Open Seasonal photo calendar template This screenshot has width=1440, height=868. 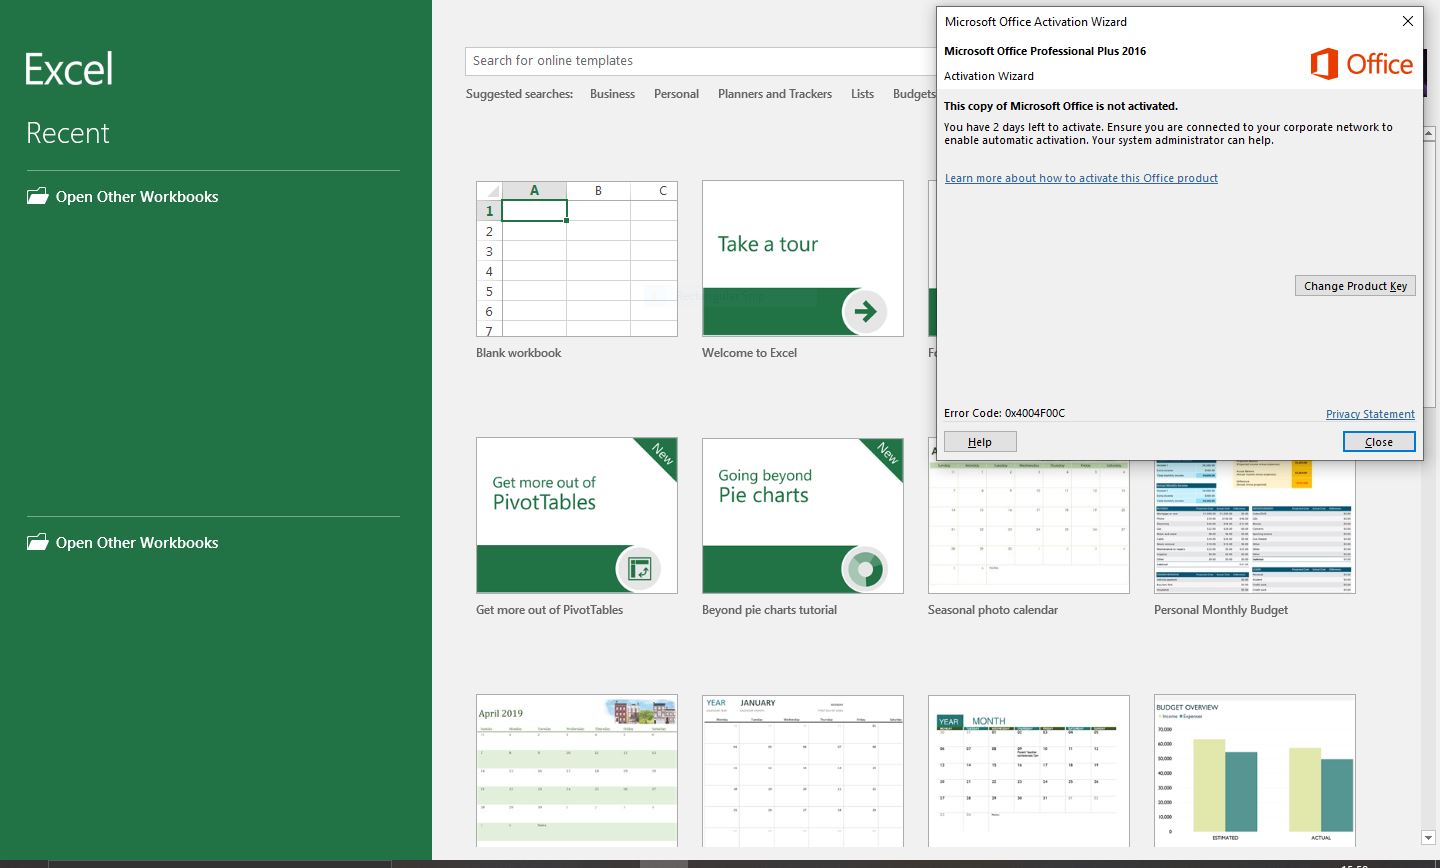tap(1029, 527)
